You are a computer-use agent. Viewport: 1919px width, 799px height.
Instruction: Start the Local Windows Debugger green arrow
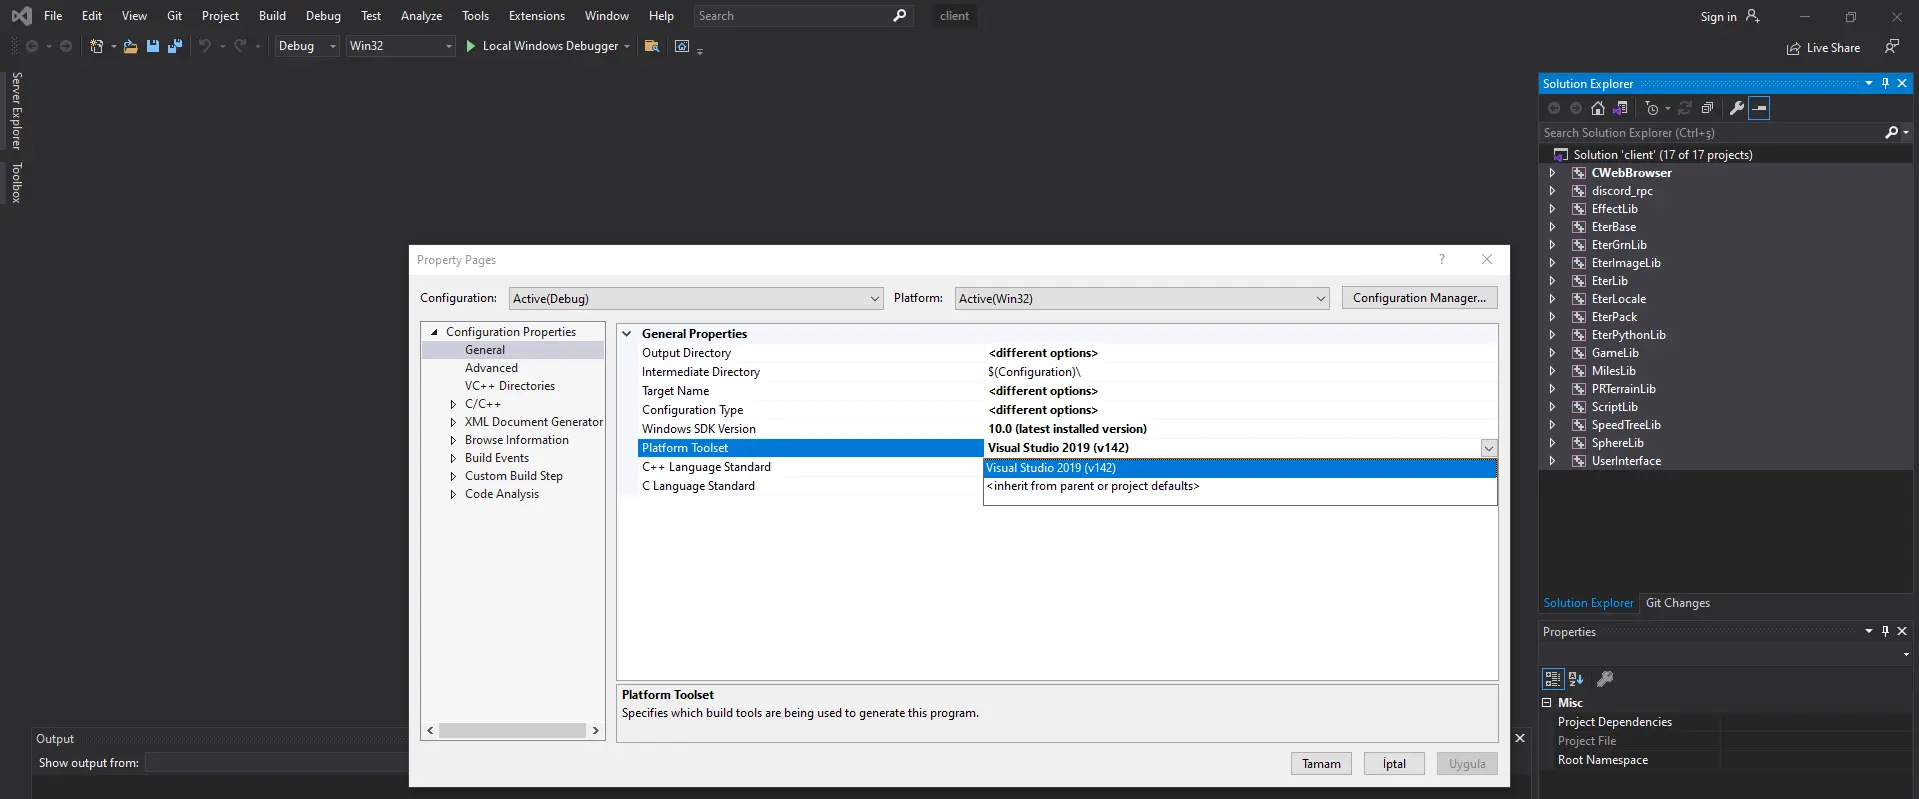471,46
